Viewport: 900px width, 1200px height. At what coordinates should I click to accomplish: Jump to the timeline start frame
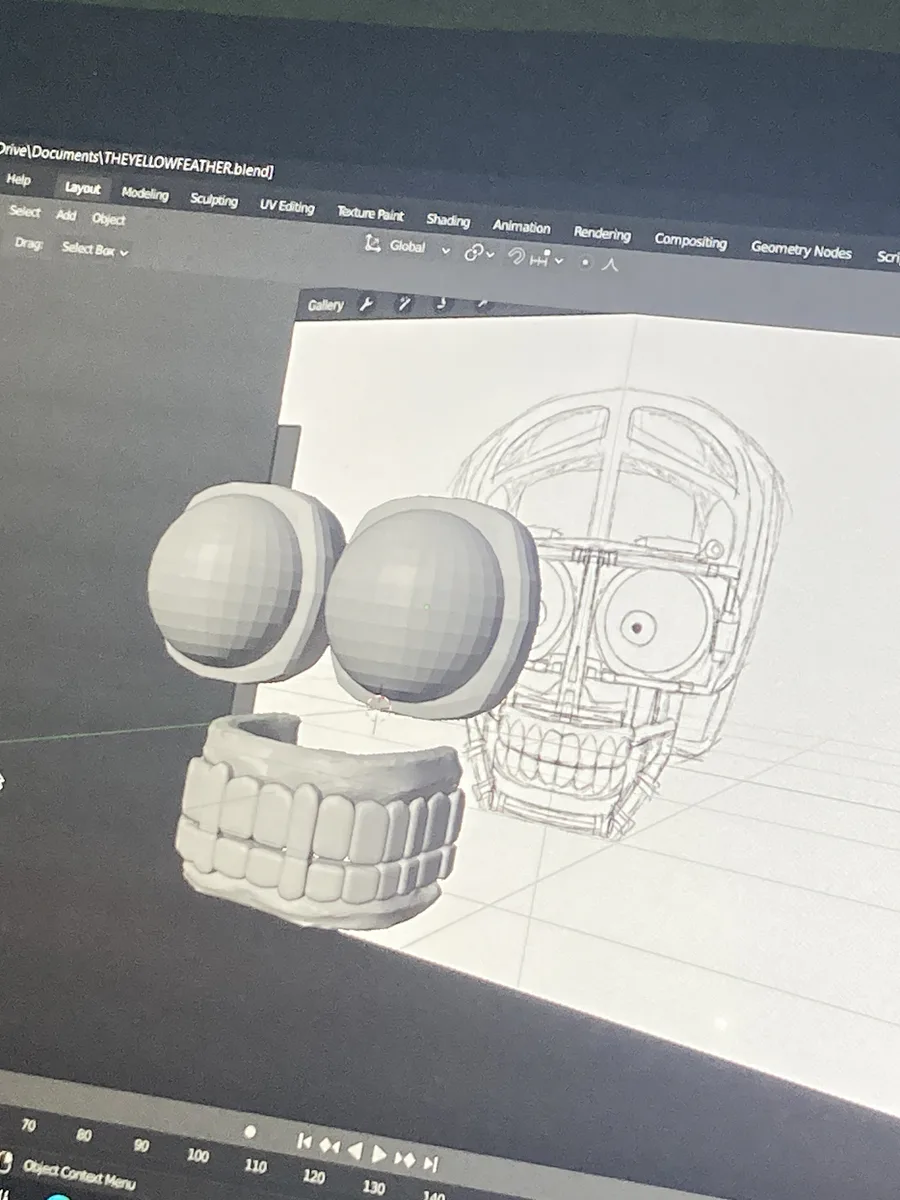(305, 1141)
